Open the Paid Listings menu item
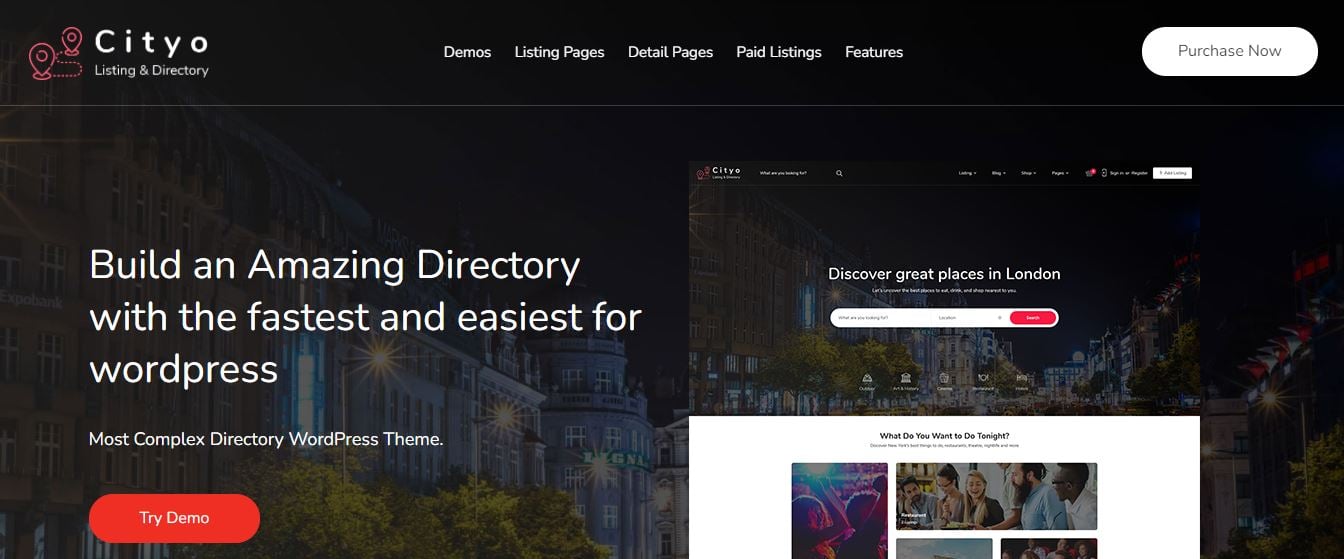1344x559 pixels. click(778, 52)
